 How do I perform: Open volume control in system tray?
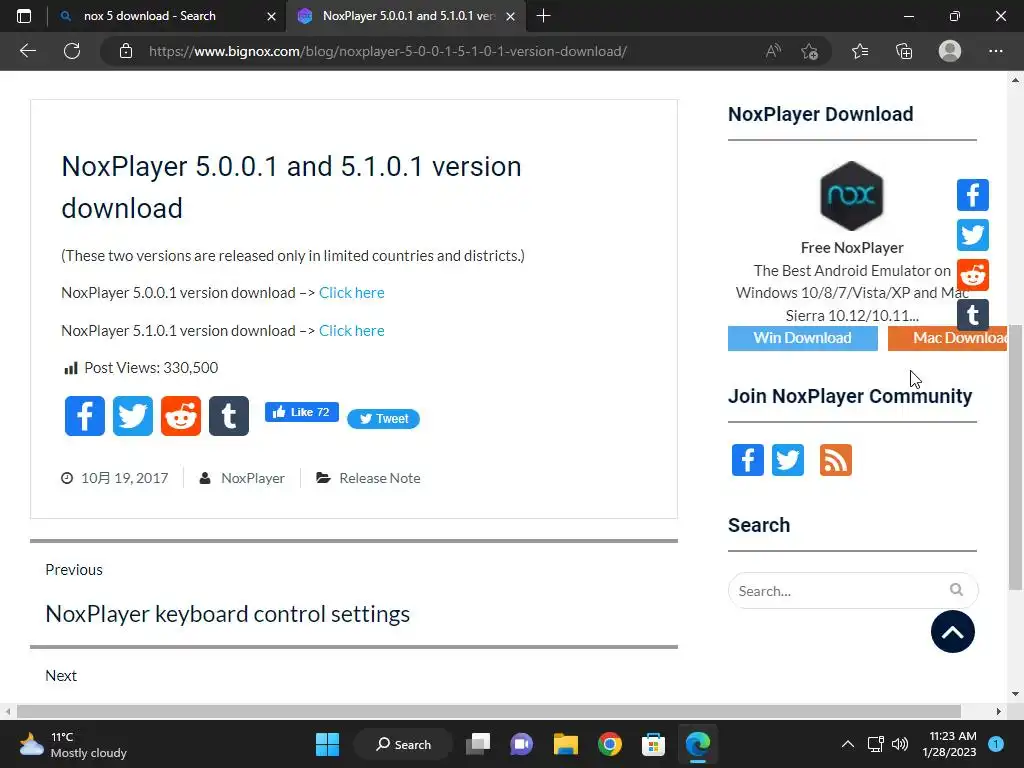(900, 744)
